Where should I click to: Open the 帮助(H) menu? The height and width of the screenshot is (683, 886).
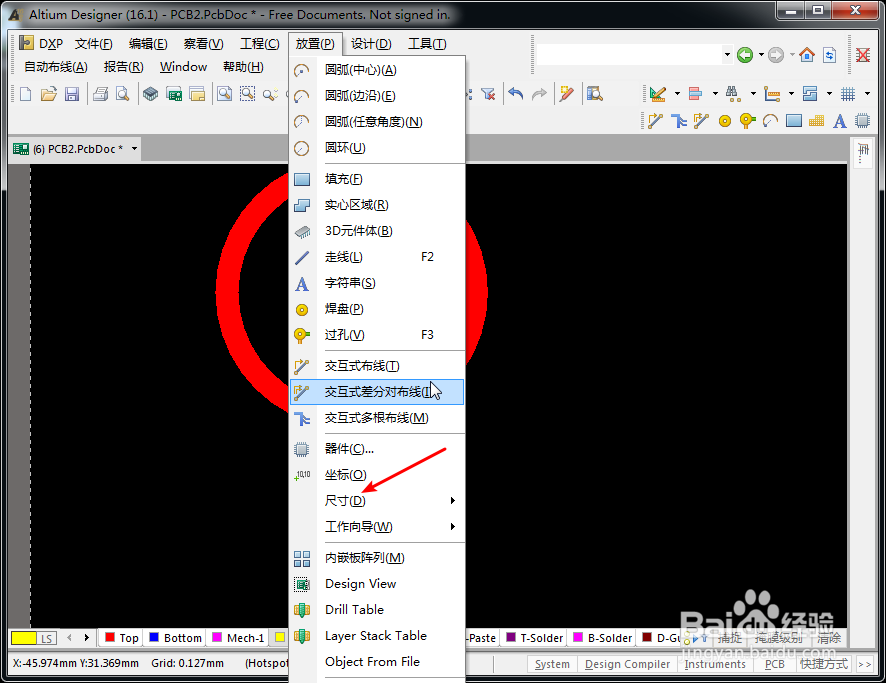coord(243,67)
